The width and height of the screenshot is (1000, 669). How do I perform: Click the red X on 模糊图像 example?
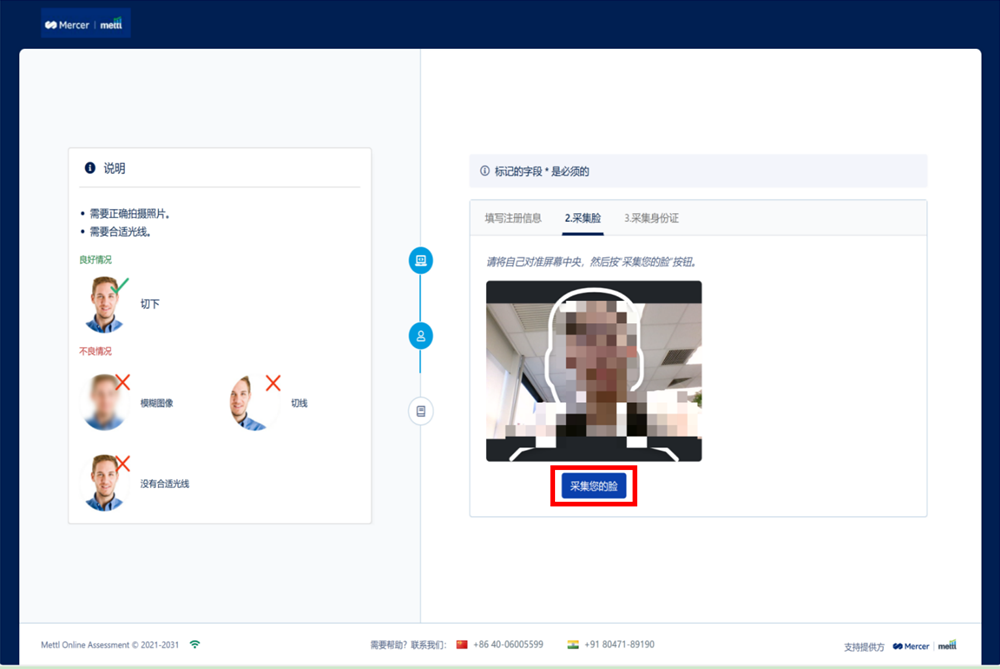[123, 381]
